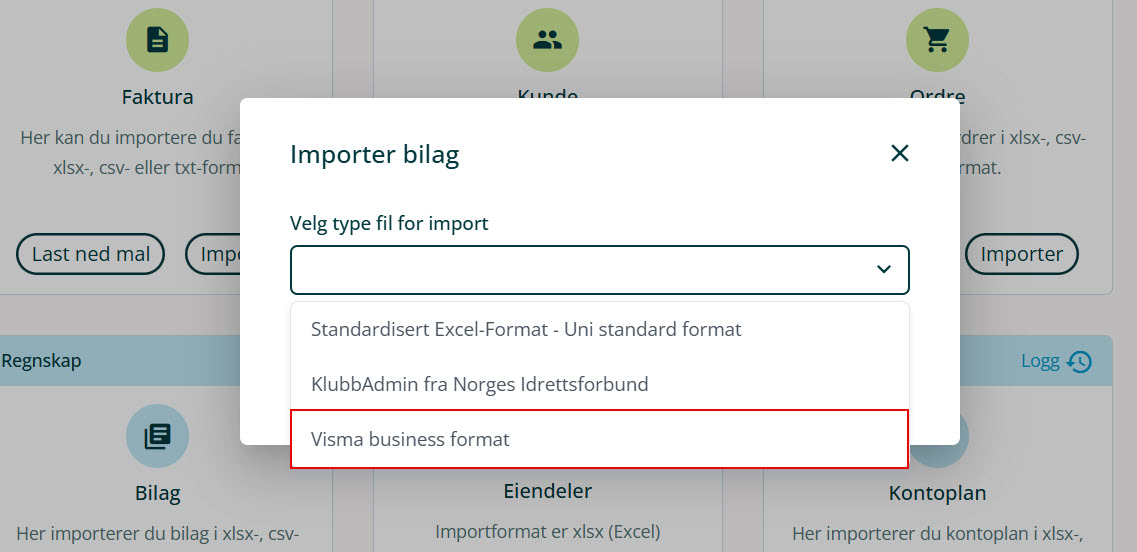Click the Kunde people icon
1137x552 pixels.
[x=547, y=40]
